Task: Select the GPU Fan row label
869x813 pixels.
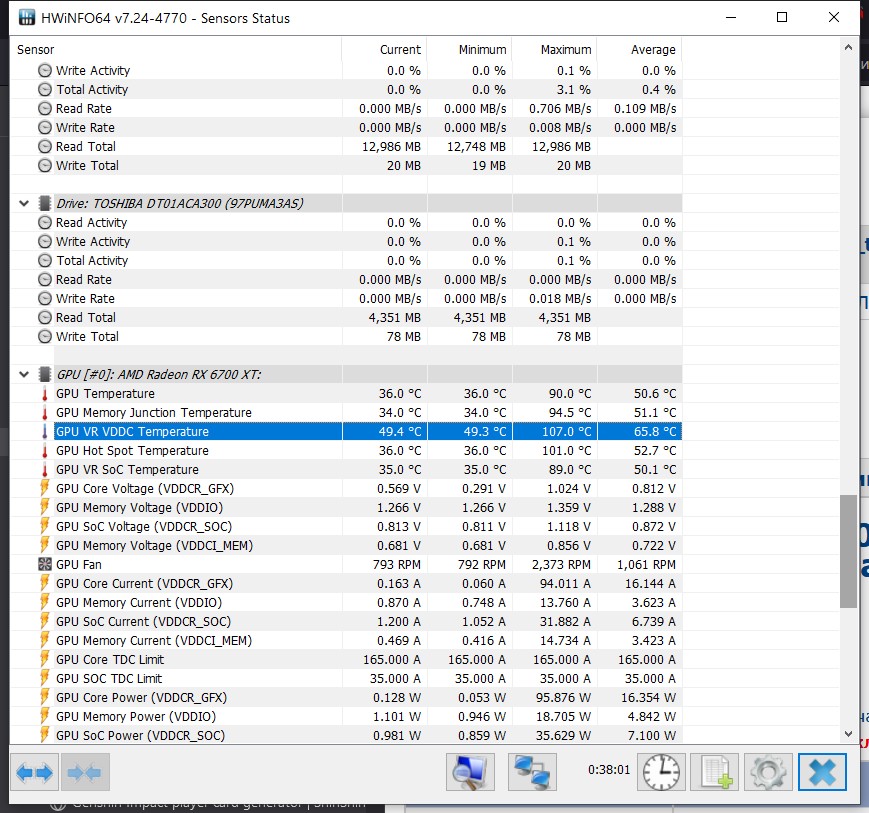Action: click(x=79, y=564)
